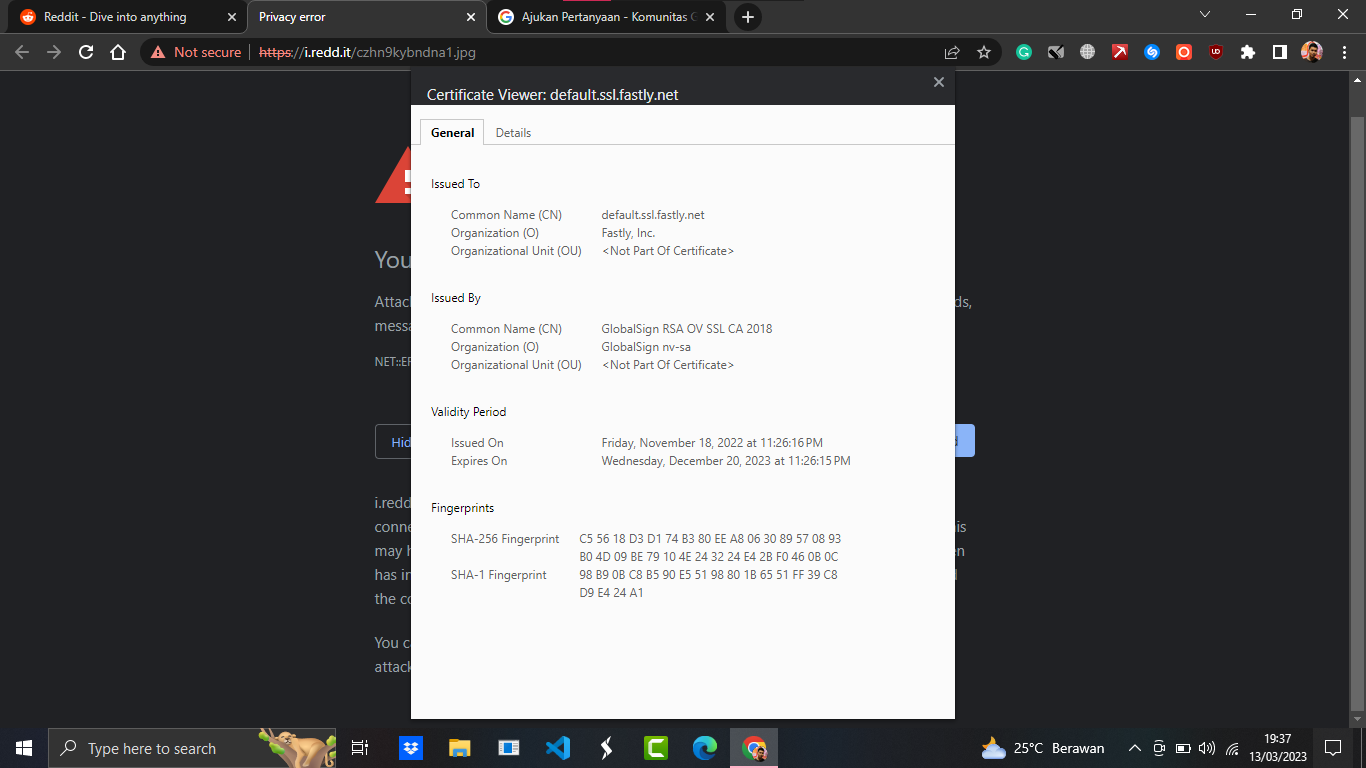Viewport: 1366px width, 768px height.
Task: Open the Shazam extension
Action: click(1152, 52)
